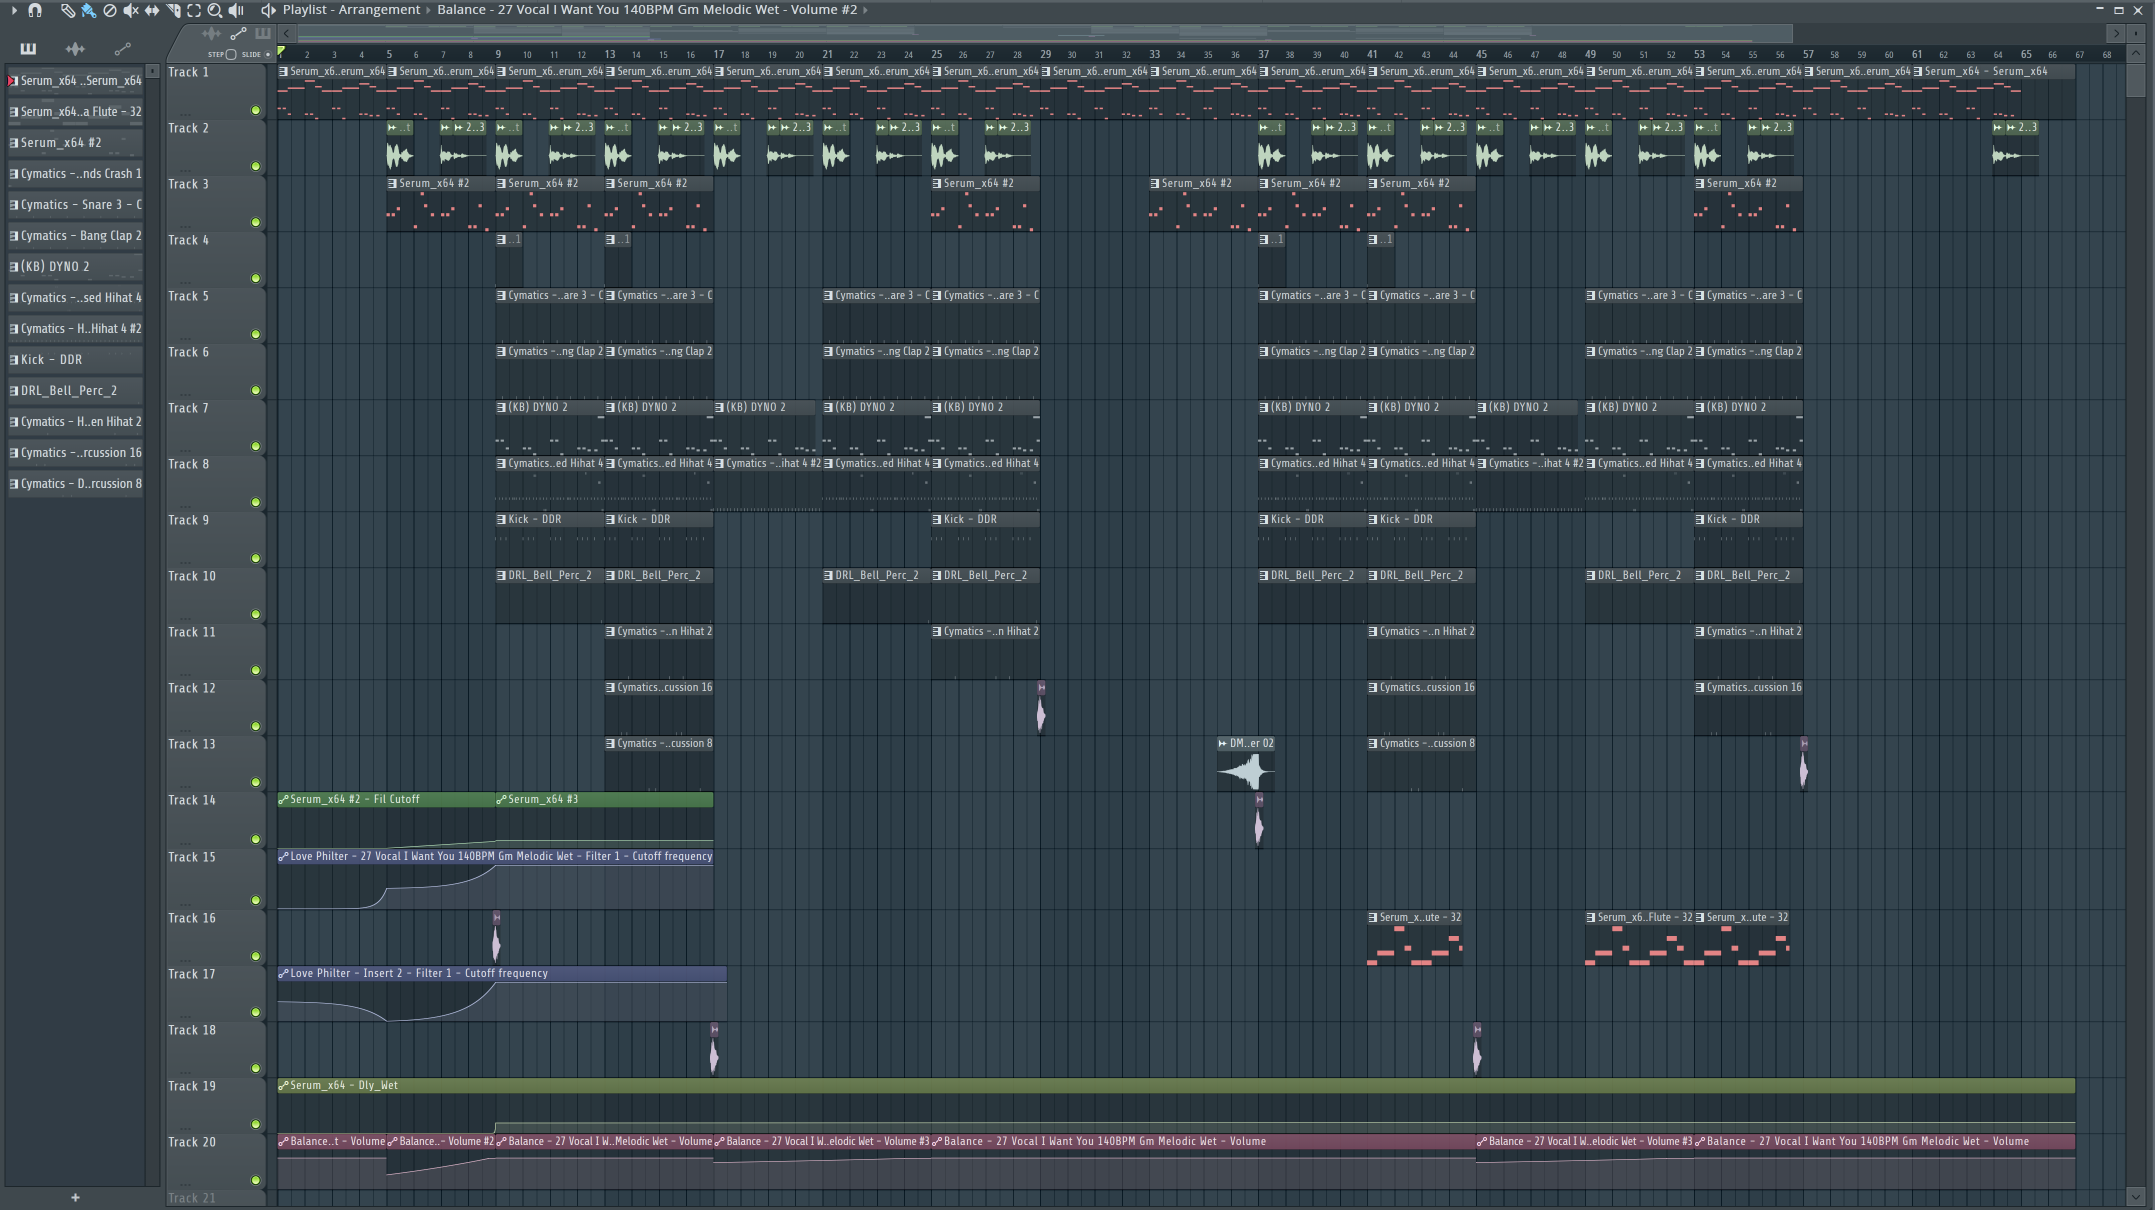
Task: Select the Delete tool
Action: 110,10
